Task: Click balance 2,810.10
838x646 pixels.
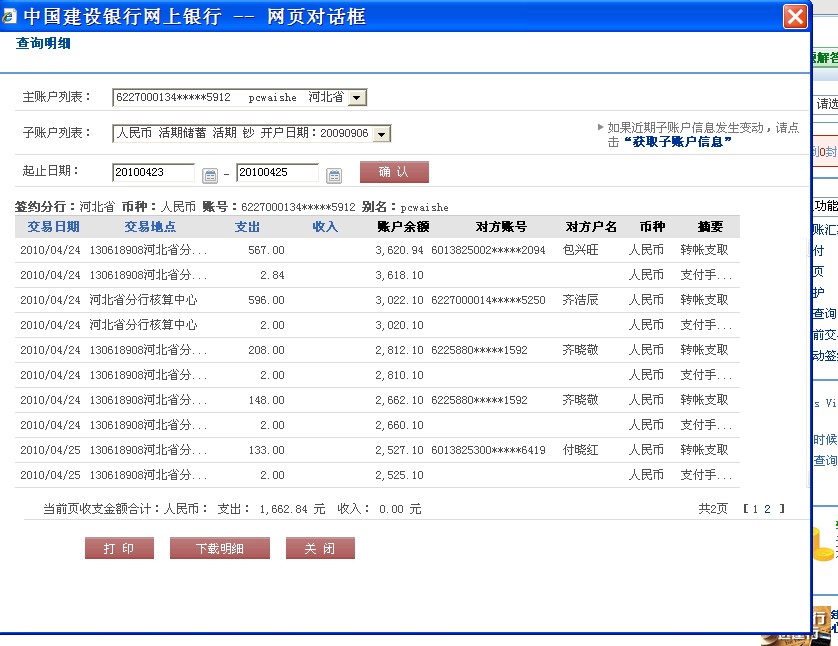Action: click(399, 375)
